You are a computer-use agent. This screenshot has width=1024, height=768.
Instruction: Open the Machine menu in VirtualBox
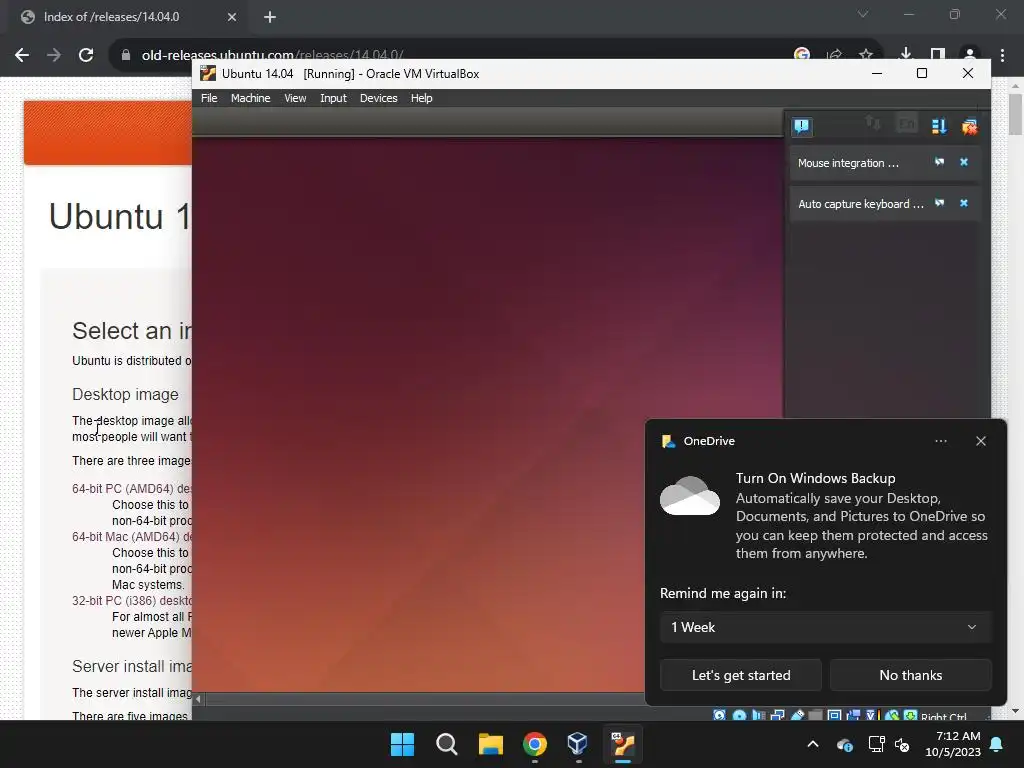click(x=250, y=98)
